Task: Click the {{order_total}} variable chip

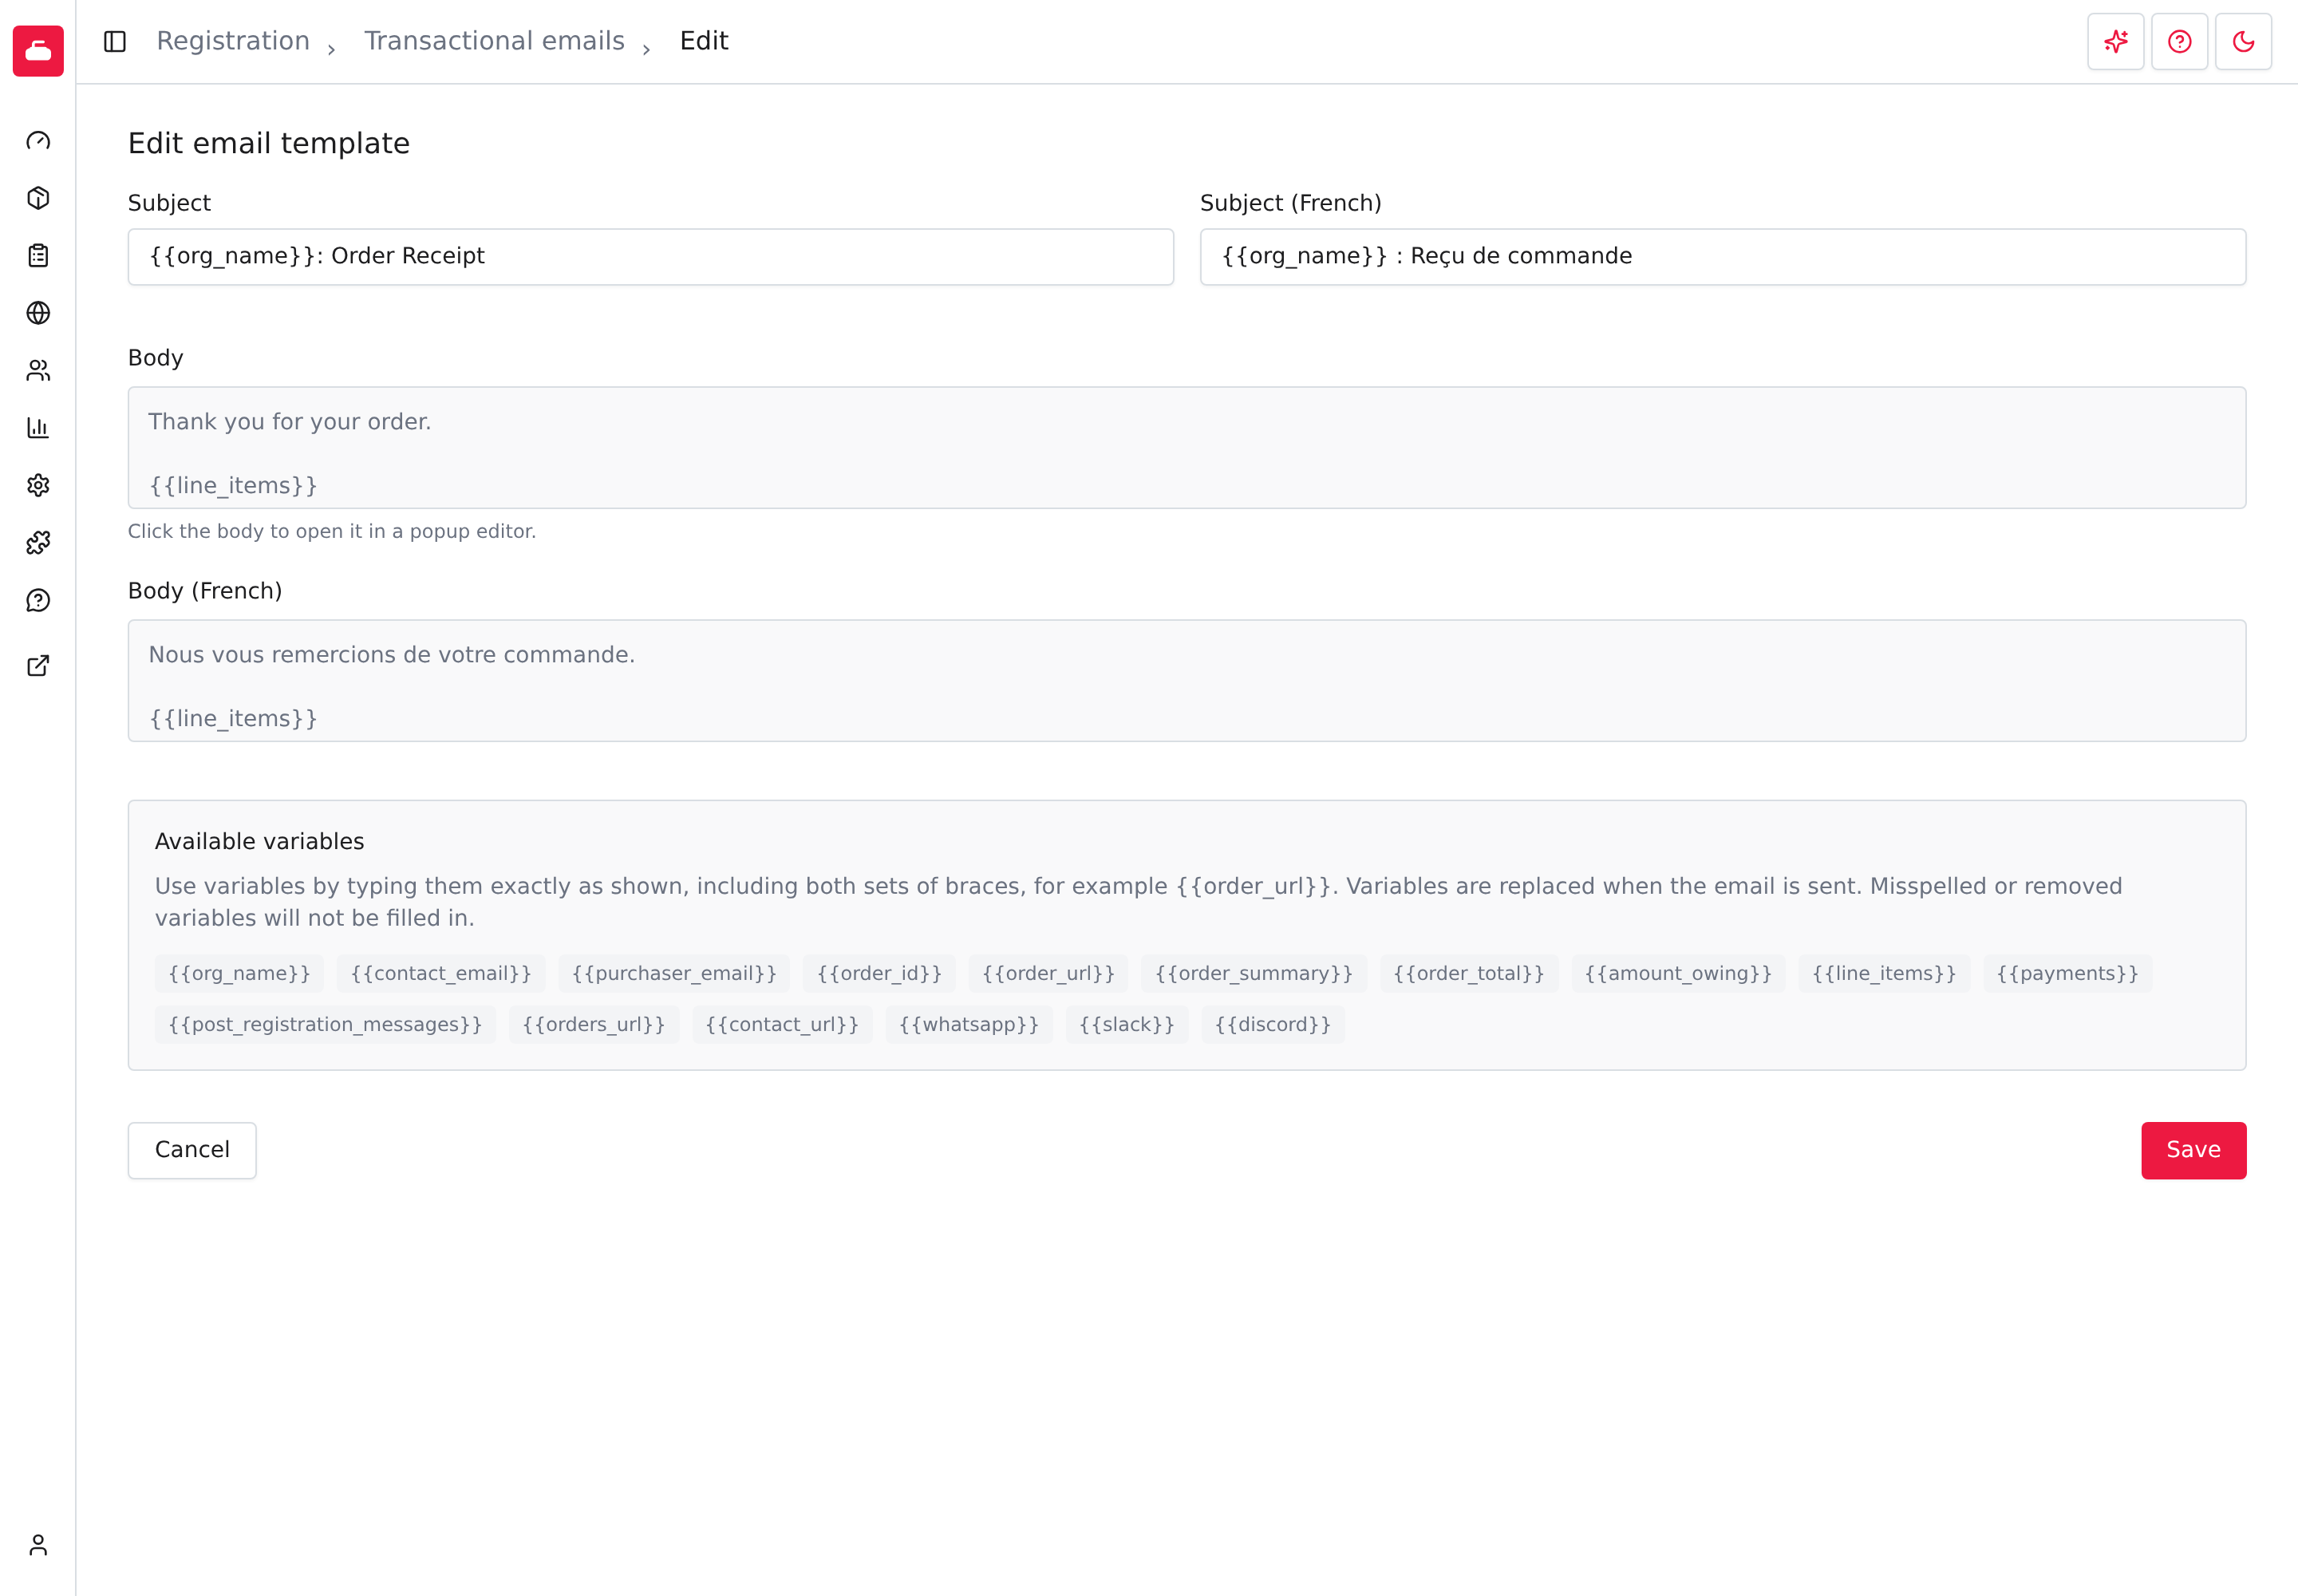Action: (1469, 973)
